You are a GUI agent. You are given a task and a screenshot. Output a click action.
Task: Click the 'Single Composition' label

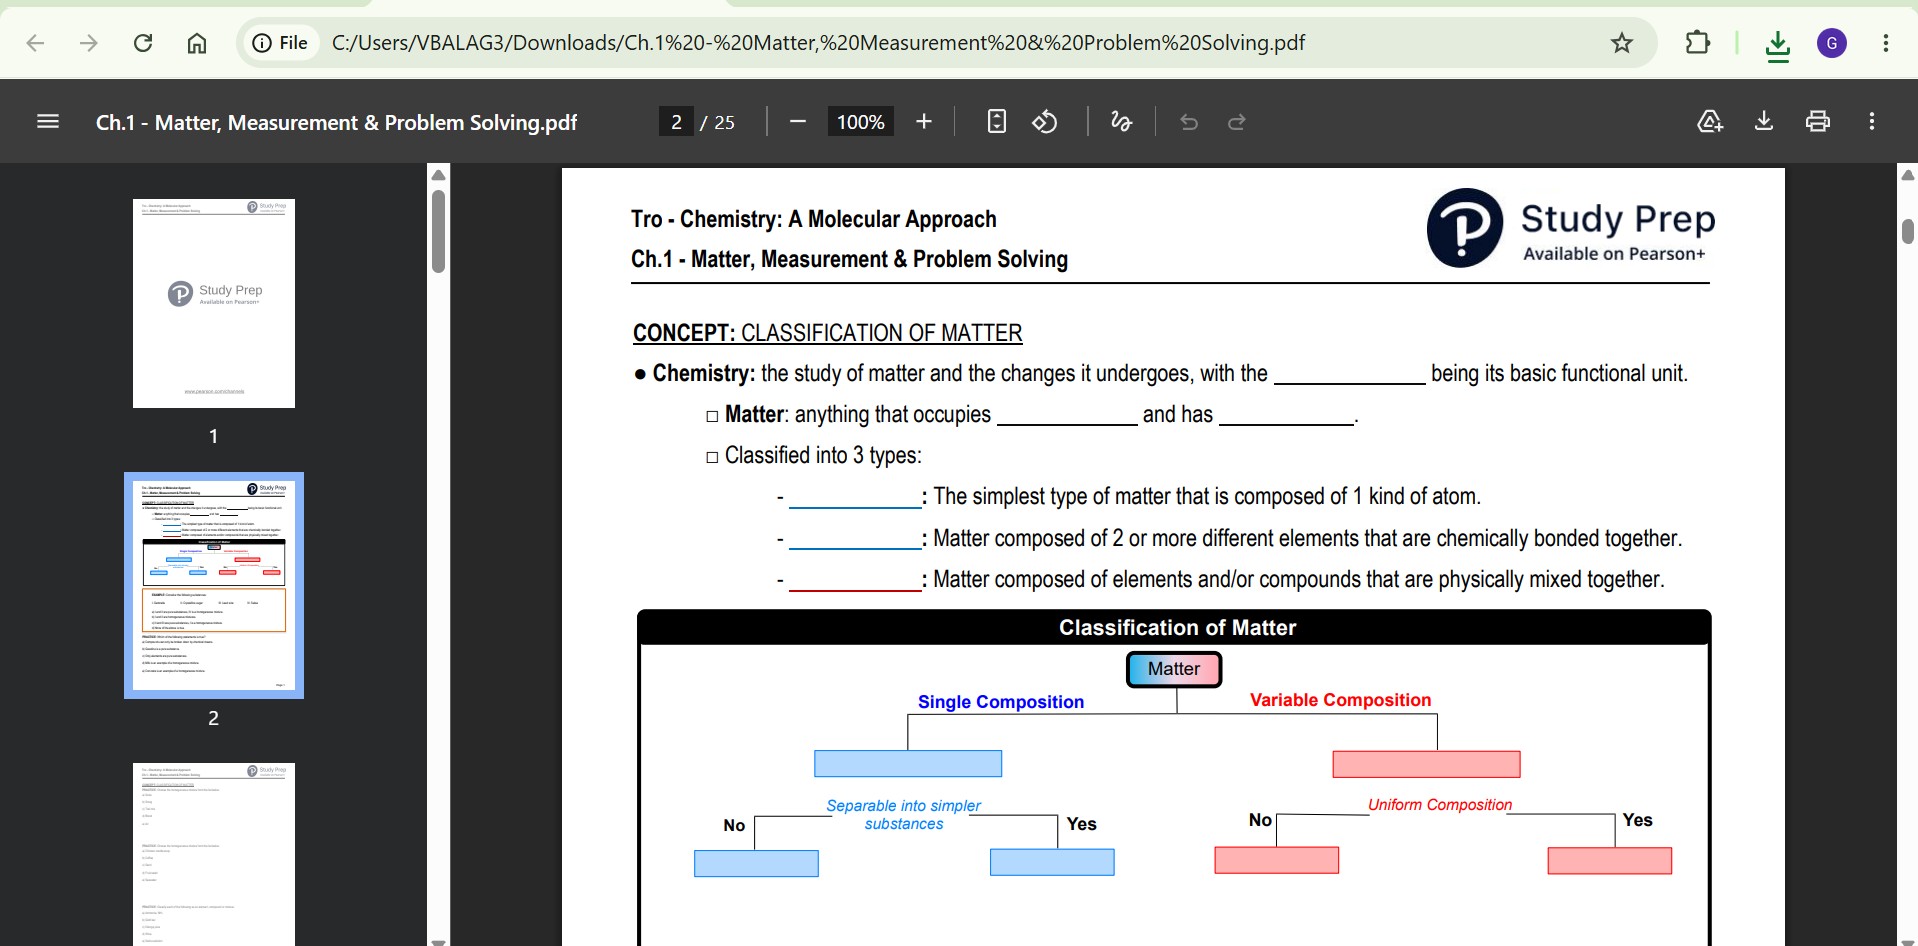[x=1001, y=702]
